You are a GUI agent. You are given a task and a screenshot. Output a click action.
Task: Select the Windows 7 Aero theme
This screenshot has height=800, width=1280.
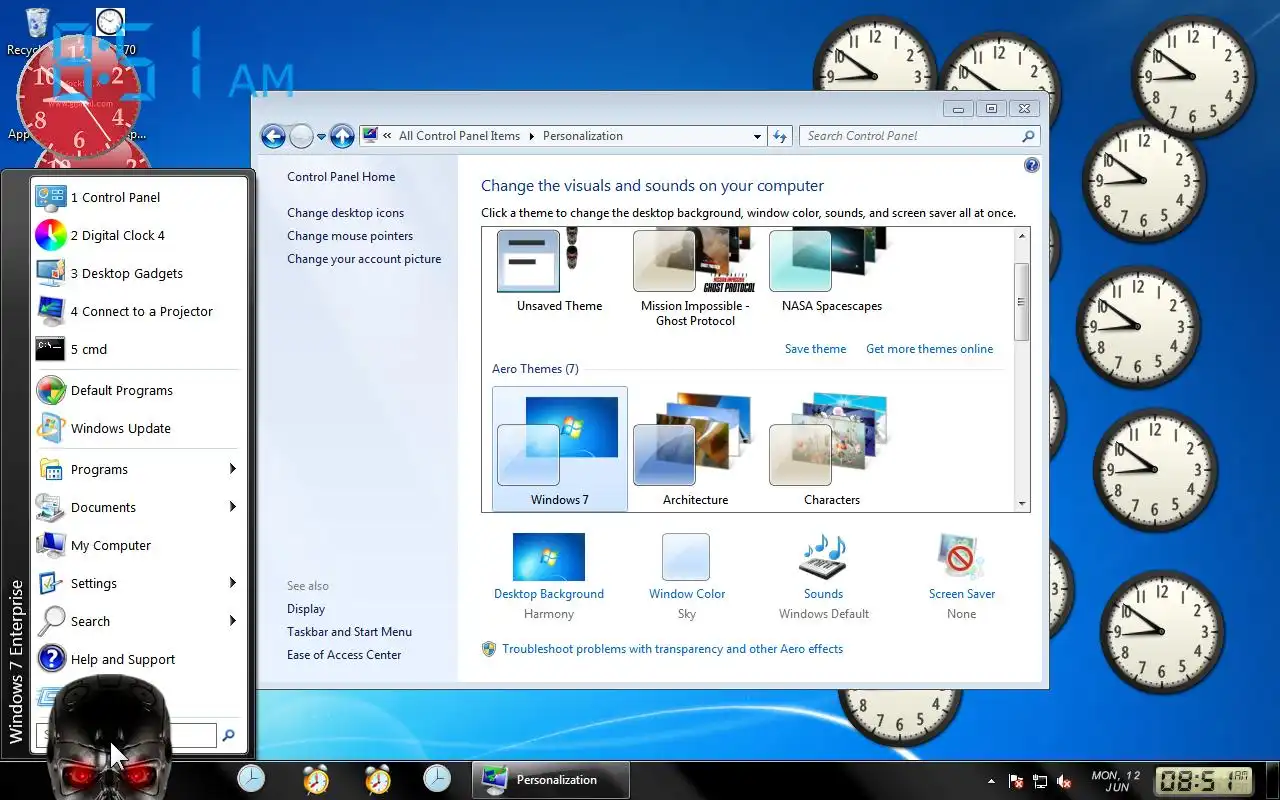[560, 449]
